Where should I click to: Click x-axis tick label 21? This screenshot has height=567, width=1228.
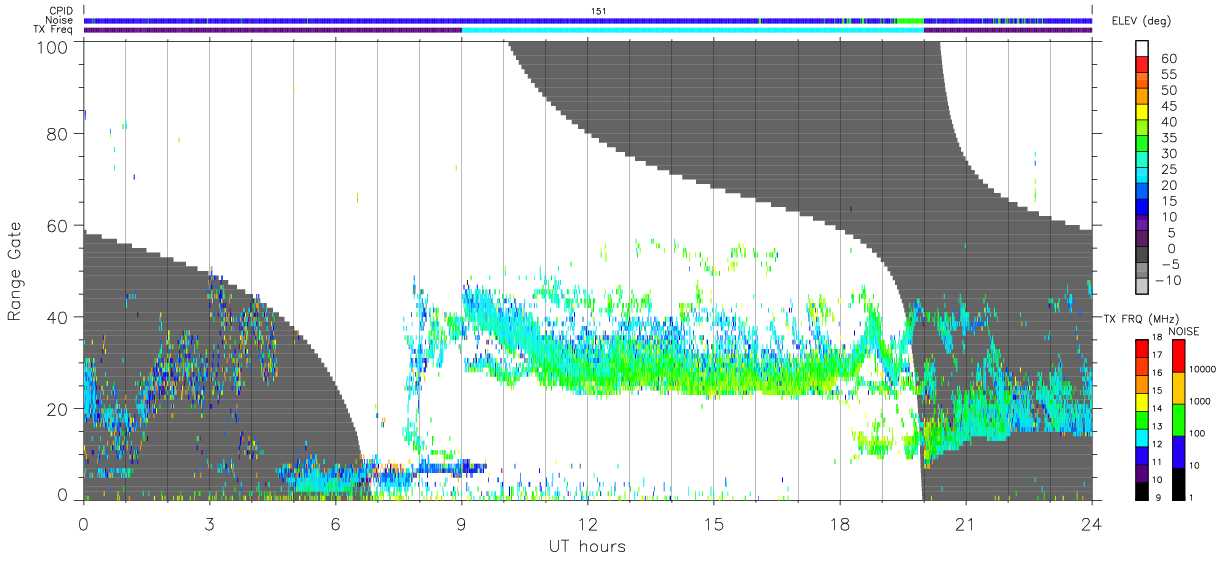[965, 523]
